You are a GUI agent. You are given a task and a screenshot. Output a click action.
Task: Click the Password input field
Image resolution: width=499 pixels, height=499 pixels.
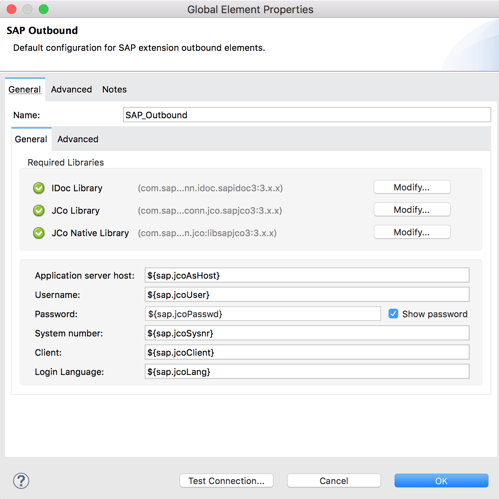[x=263, y=314]
